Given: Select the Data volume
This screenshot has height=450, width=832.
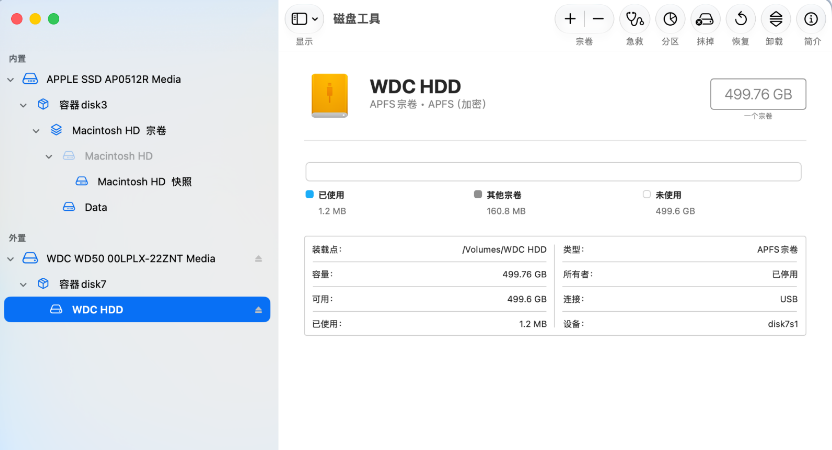Looking at the screenshot, I should pyautogui.click(x=137, y=207).
